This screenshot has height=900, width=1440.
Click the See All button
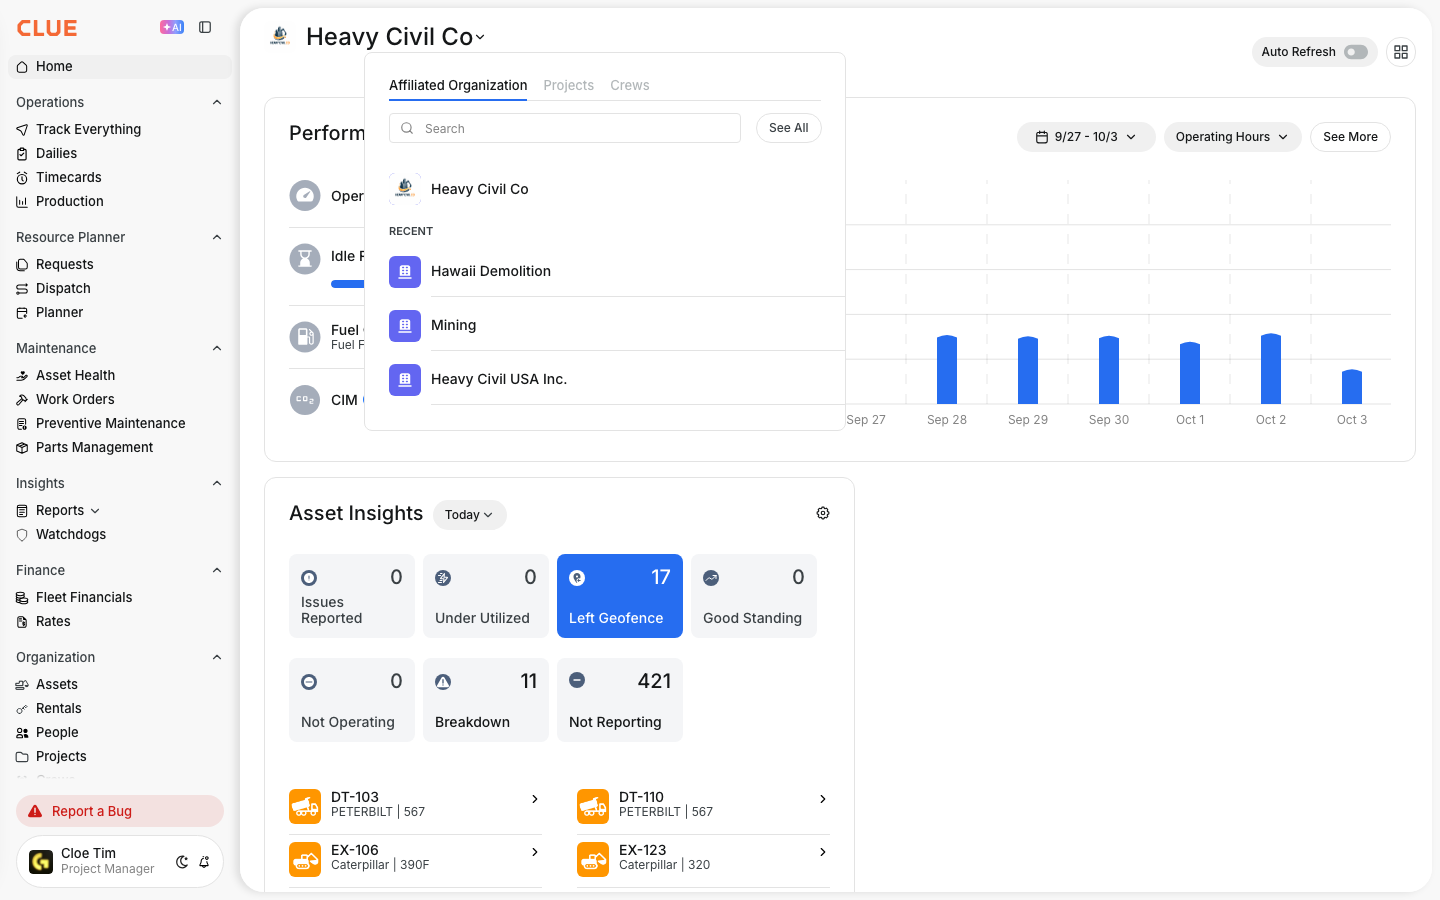click(x=789, y=128)
